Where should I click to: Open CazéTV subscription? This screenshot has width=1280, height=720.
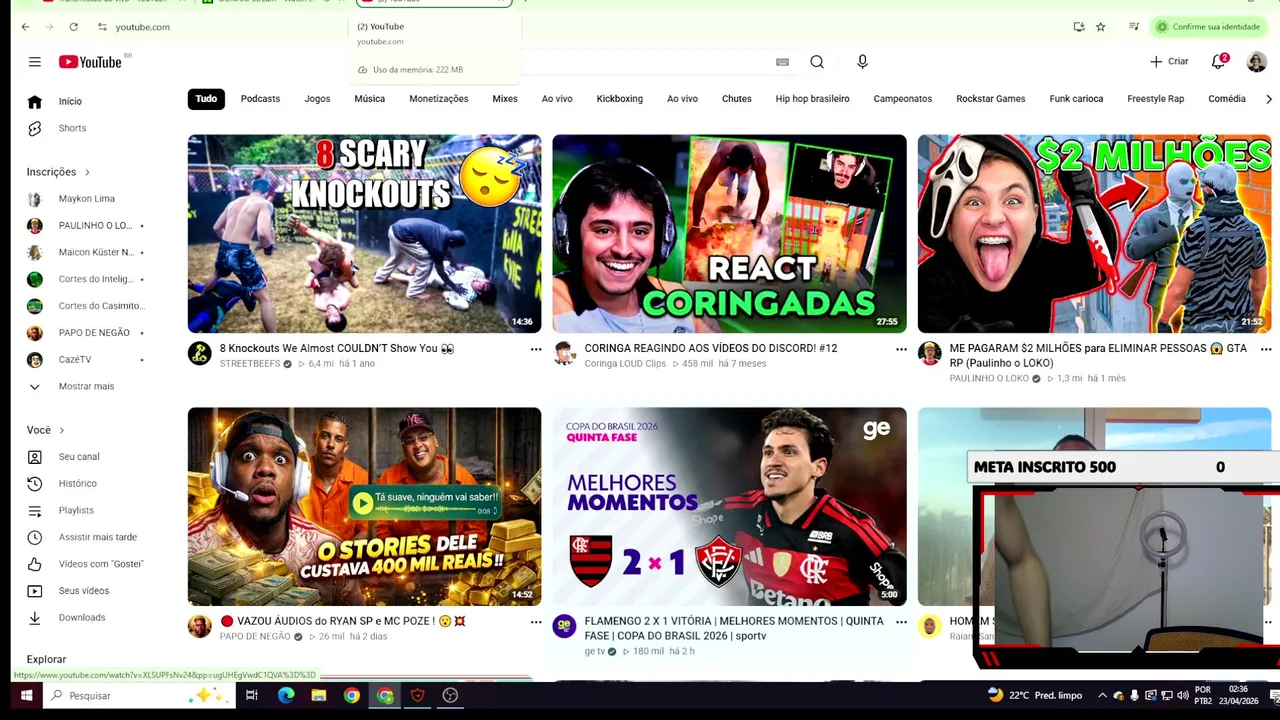point(85,360)
